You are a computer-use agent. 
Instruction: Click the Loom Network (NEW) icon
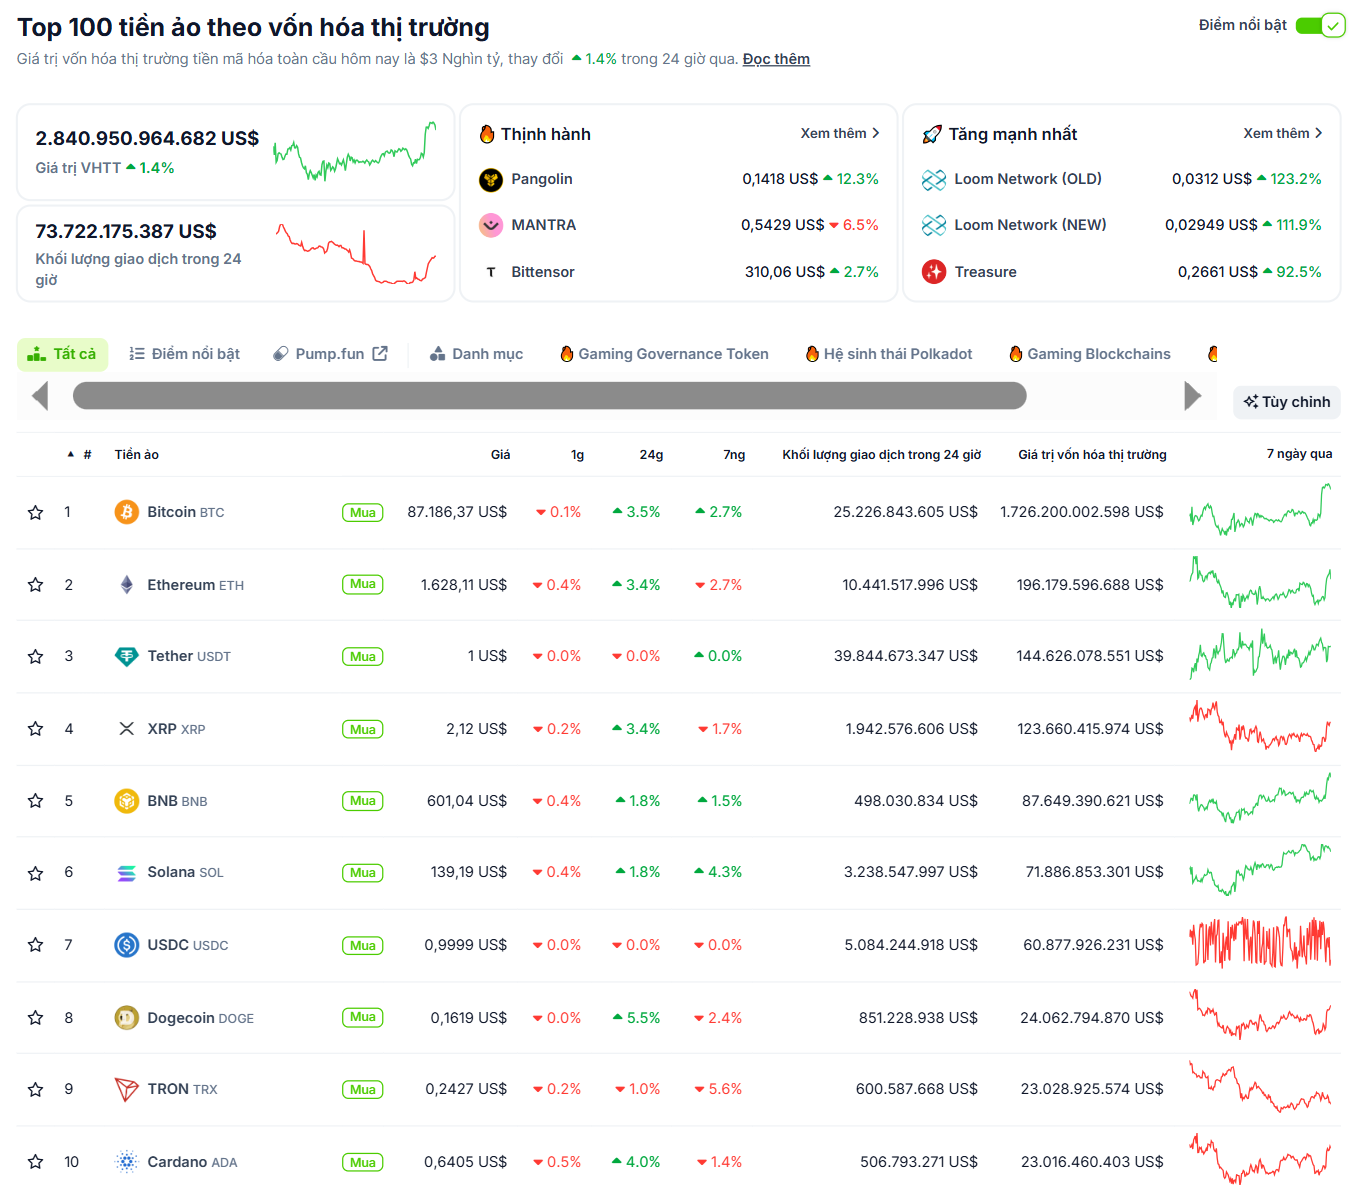[933, 225]
